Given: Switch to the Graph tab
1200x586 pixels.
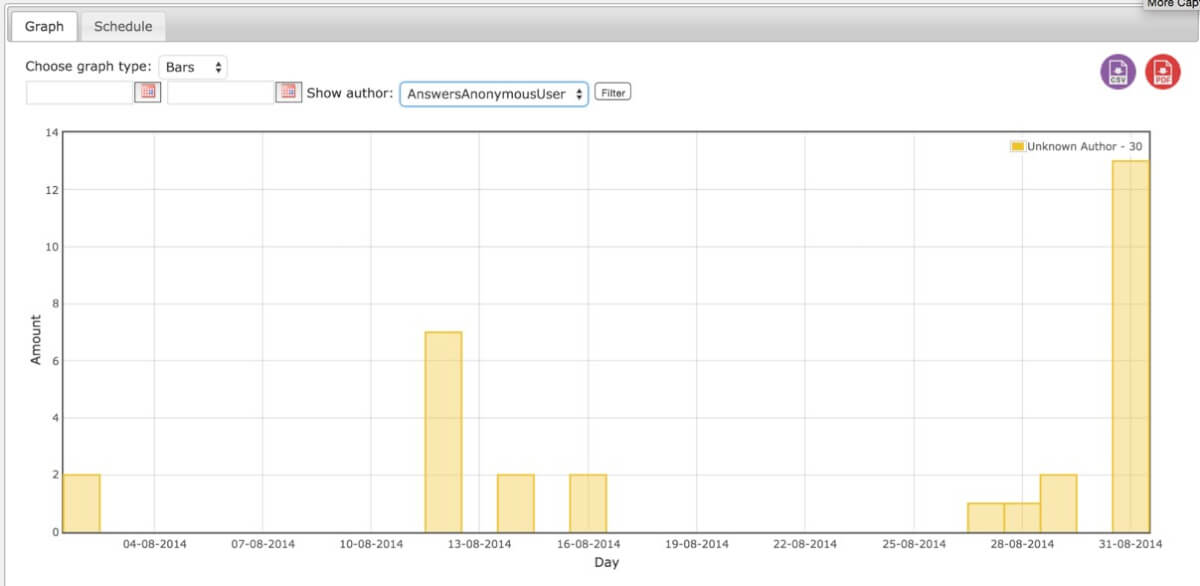Looking at the screenshot, I should 44,27.
